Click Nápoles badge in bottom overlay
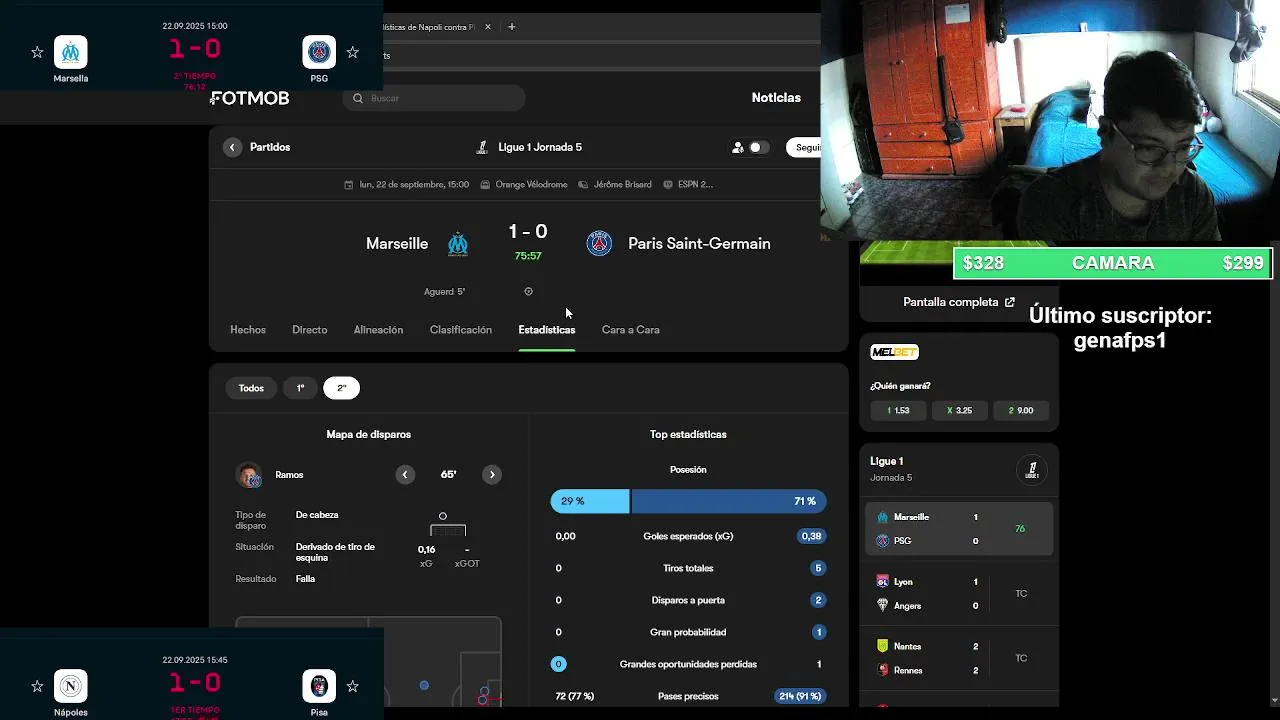 tap(71, 686)
